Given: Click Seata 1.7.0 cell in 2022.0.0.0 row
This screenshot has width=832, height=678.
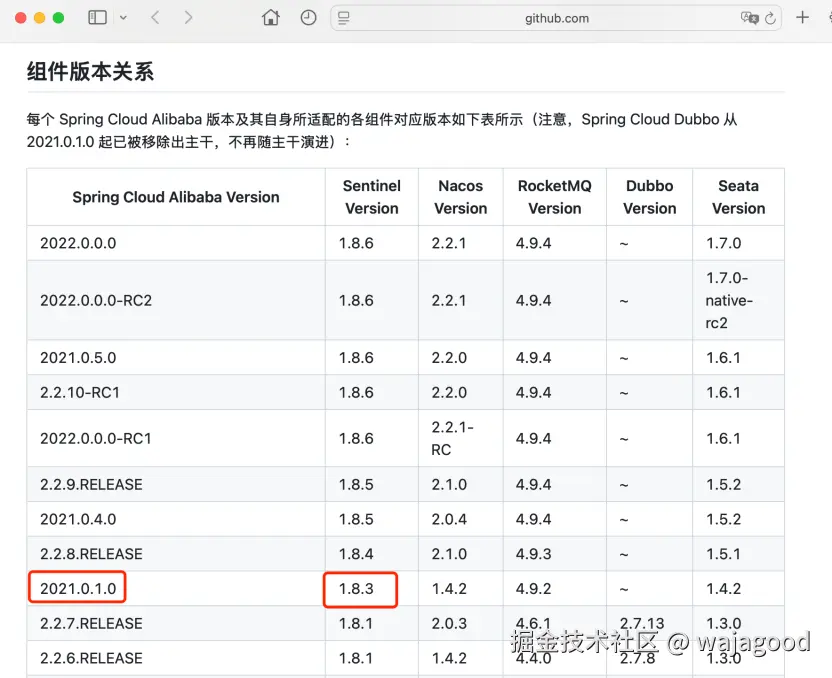Looking at the screenshot, I should pos(738,243).
